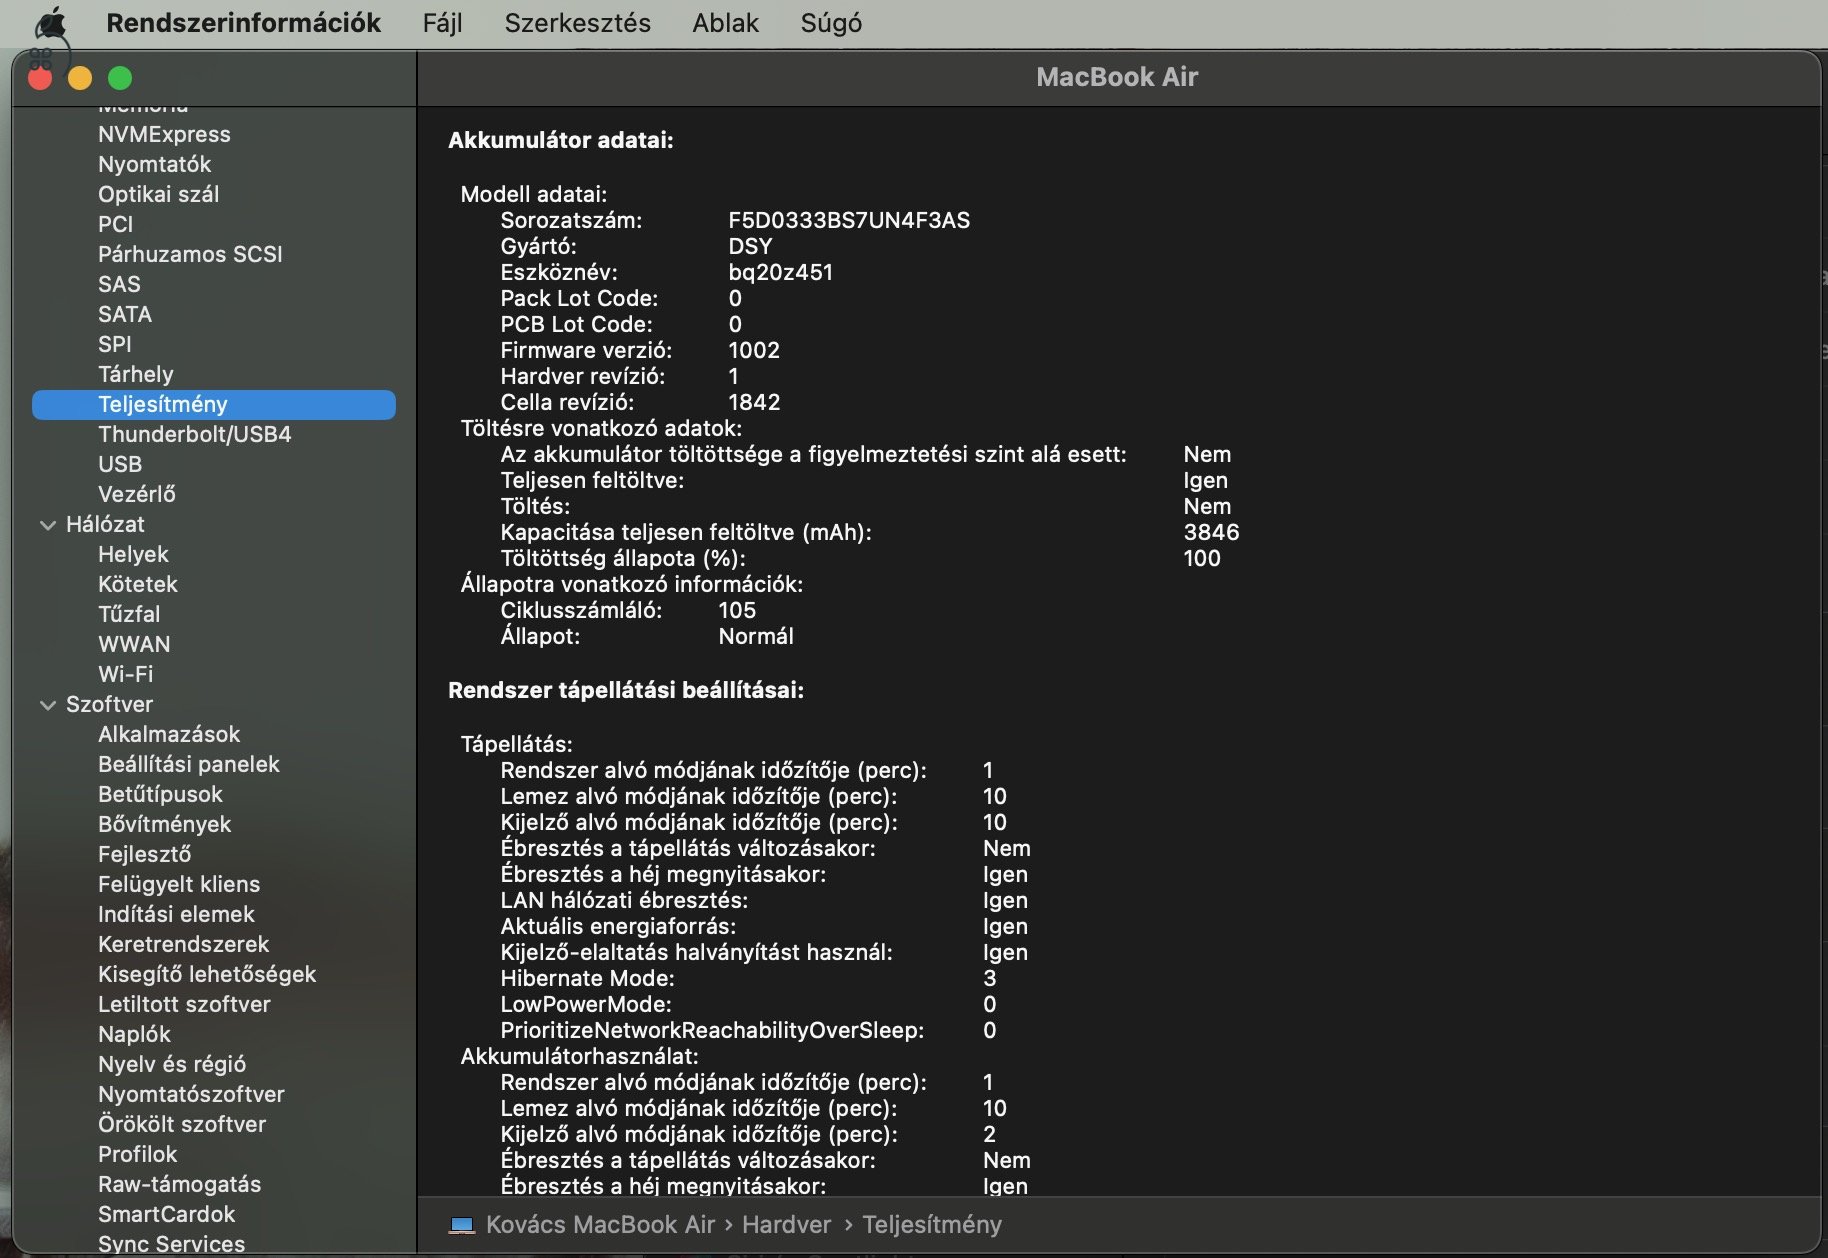This screenshot has width=1828, height=1258.
Task: Select Raw-támogatás in the sidebar
Action: pyautogui.click(x=179, y=1184)
